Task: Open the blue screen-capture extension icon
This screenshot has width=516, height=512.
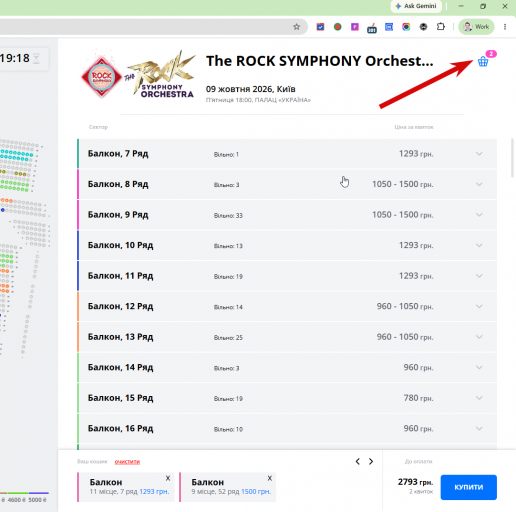Action: (x=389, y=27)
